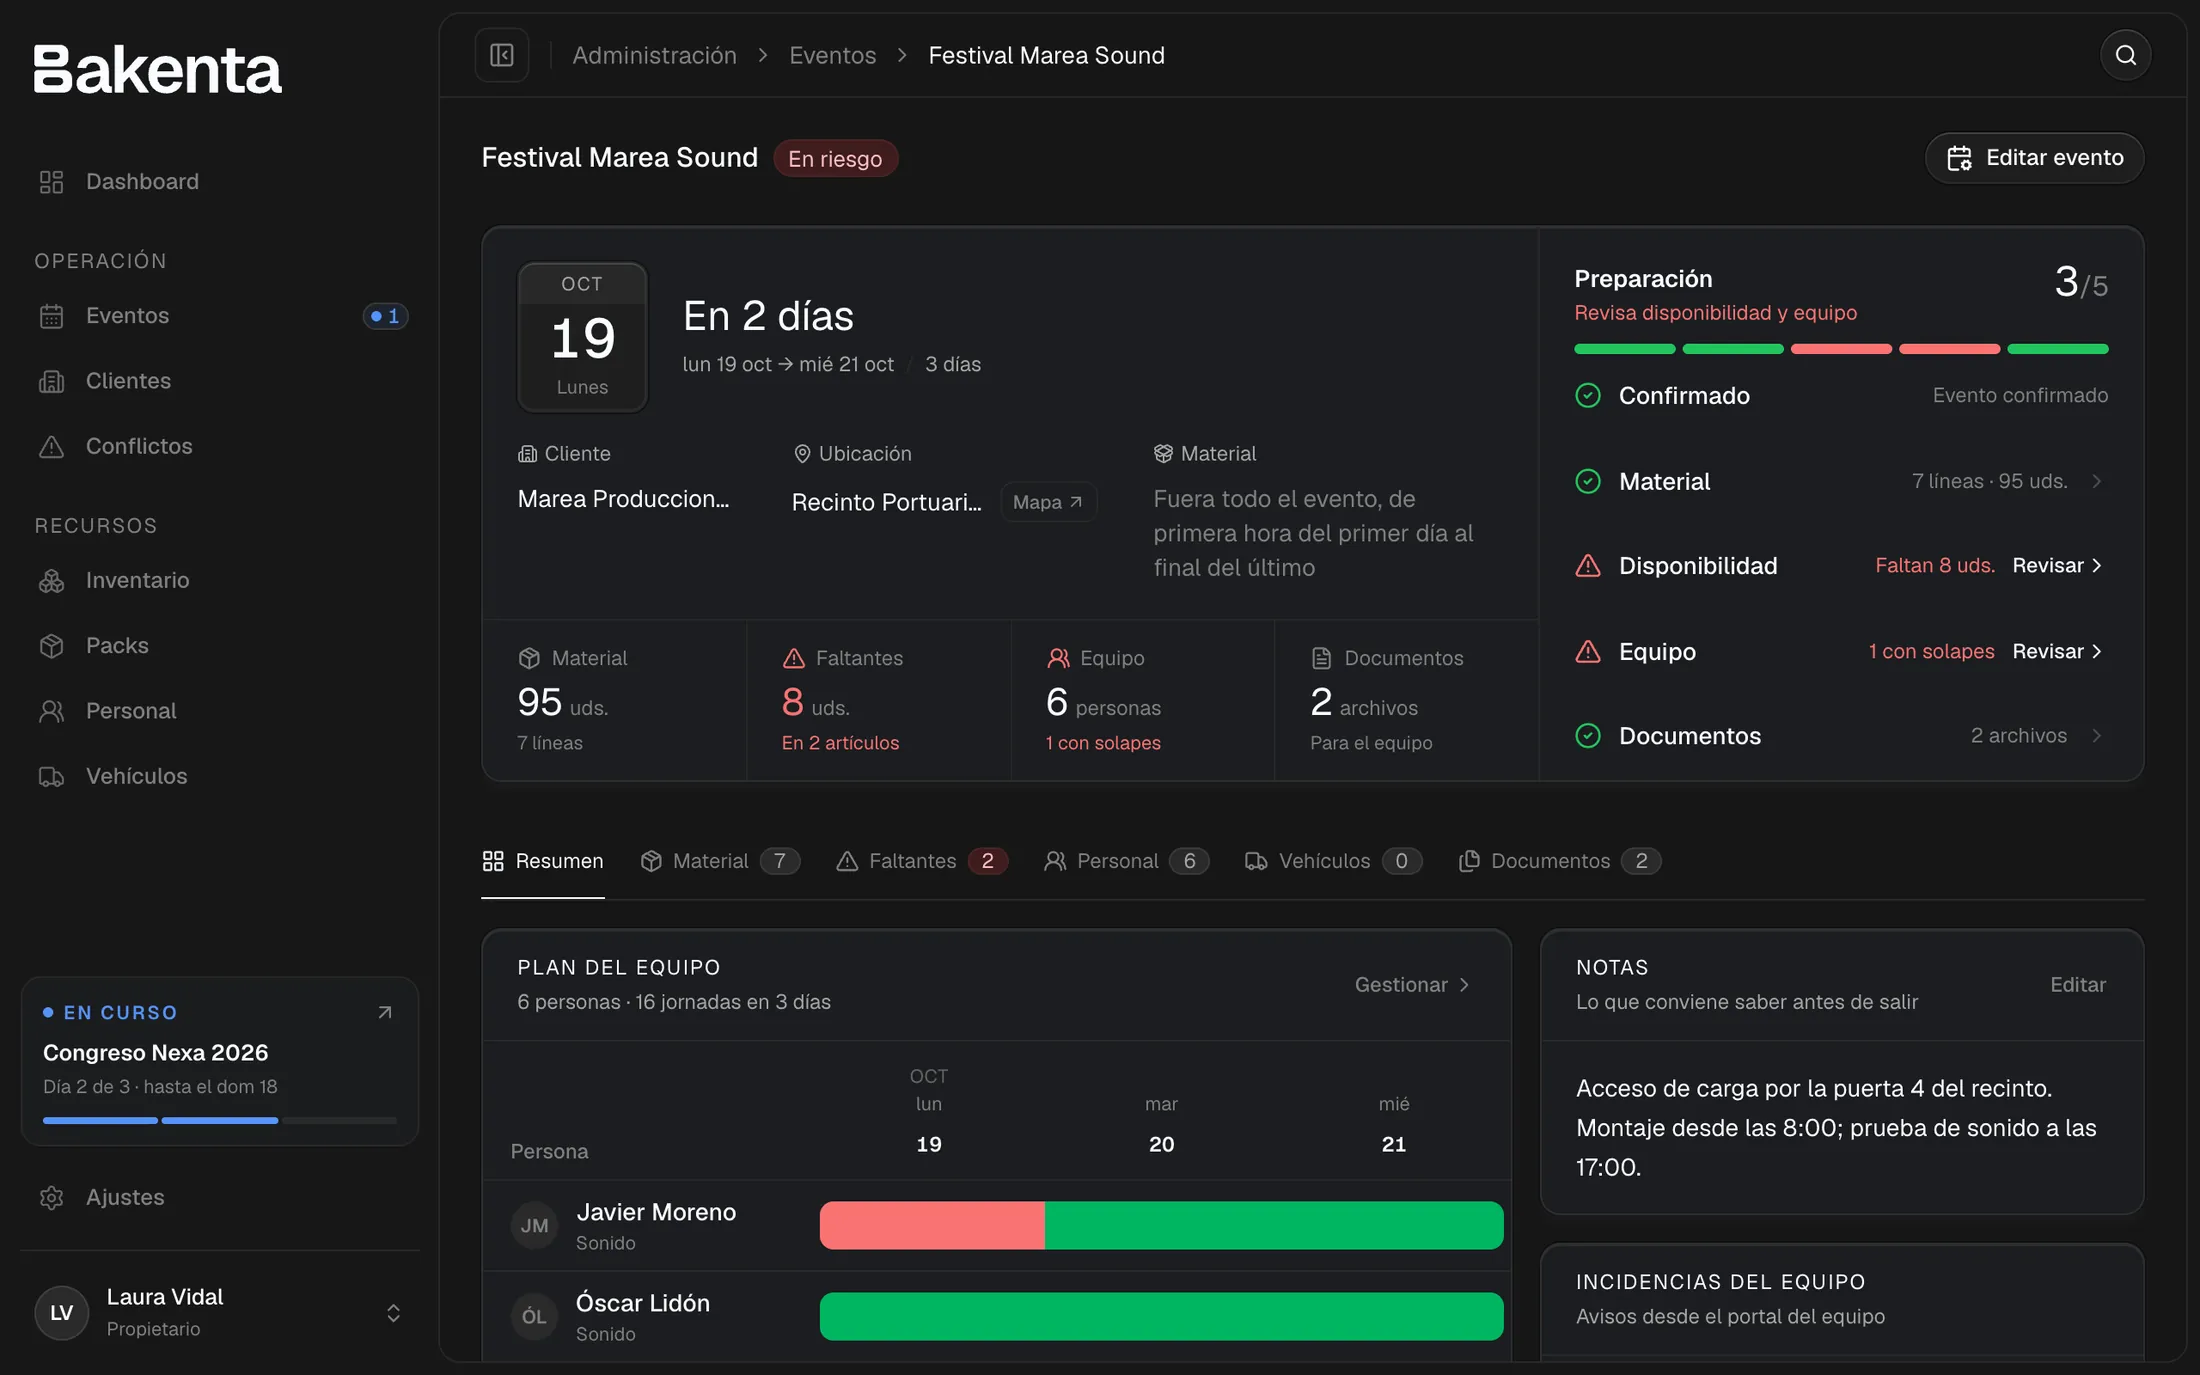Open the Vehículos tab
Image resolution: width=2200 pixels, height=1375 pixels.
coord(1333,861)
